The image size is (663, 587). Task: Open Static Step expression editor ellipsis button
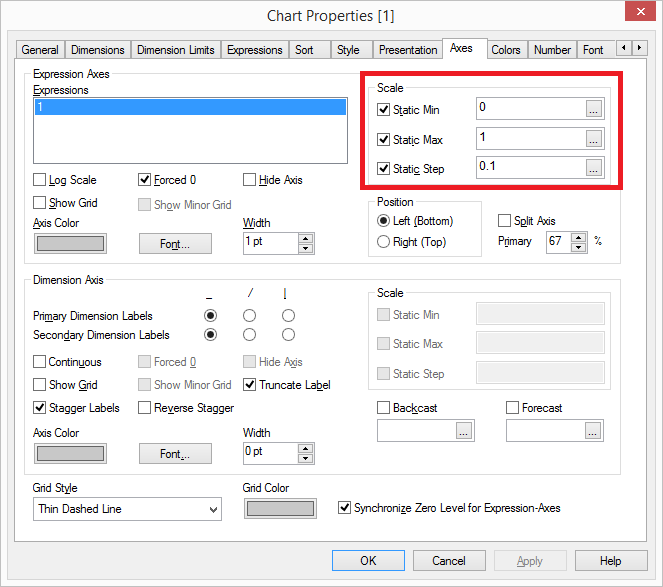coord(594,168)
